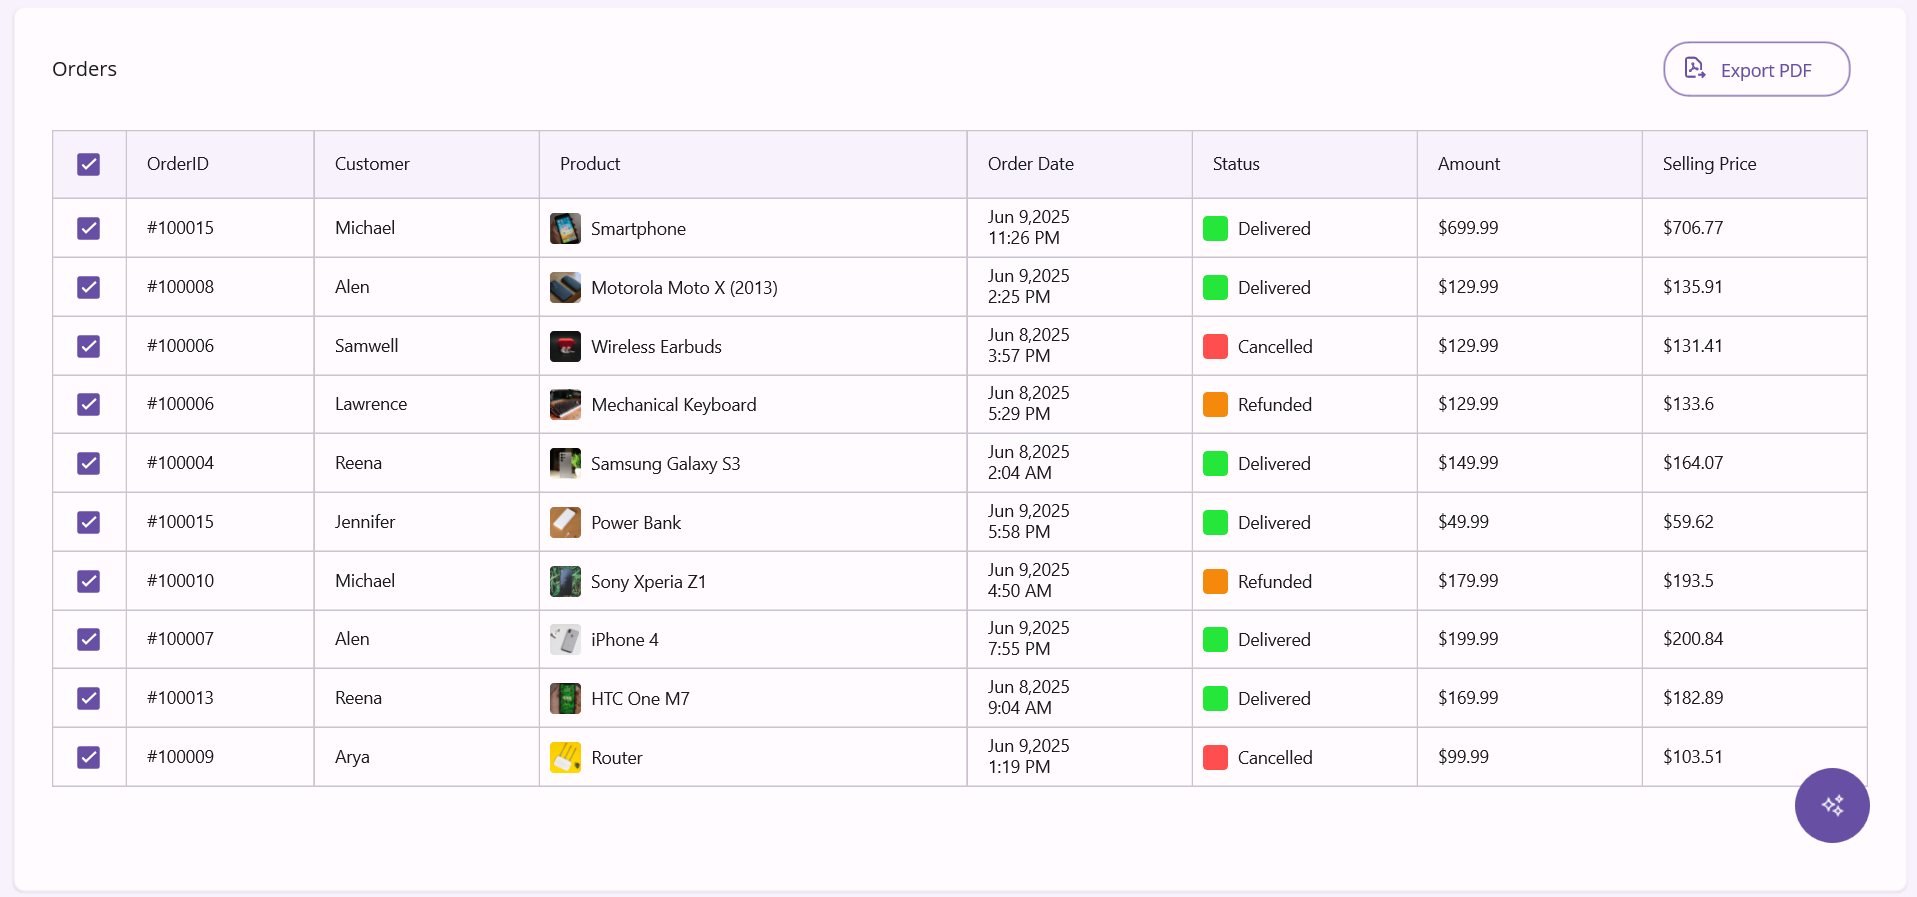Click the Wireless Earbuds product image
Viewport: 1917px width, 897px height.
(565, 346)
